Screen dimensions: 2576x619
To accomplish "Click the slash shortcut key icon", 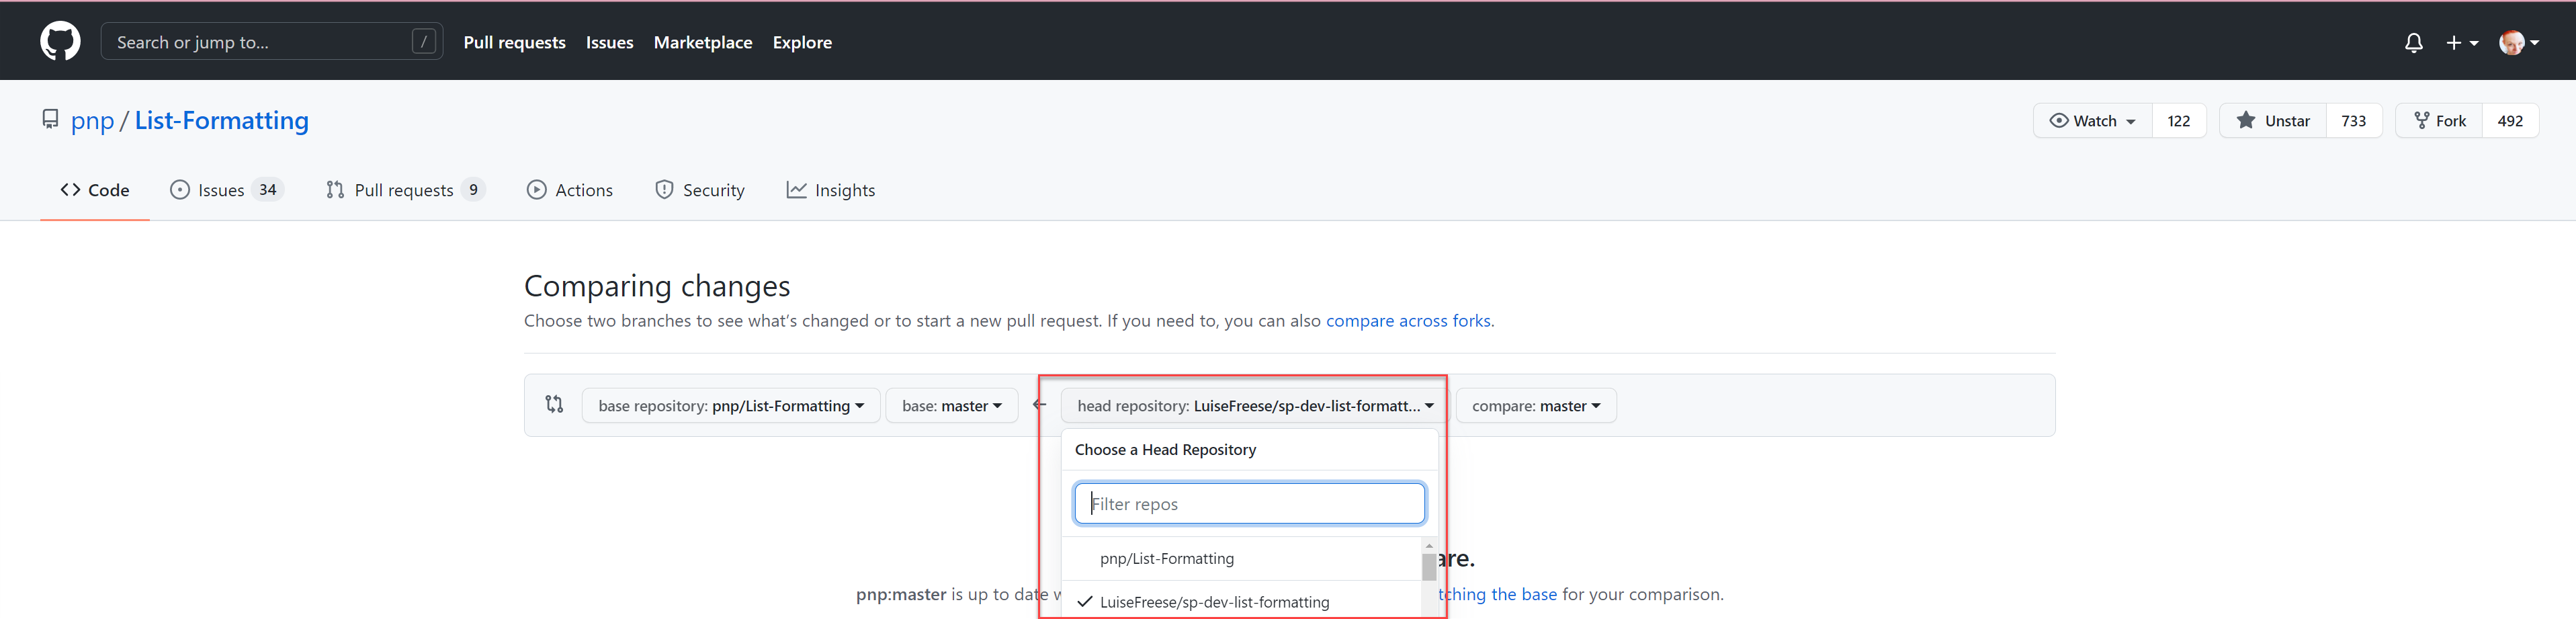I will [424, 42].
